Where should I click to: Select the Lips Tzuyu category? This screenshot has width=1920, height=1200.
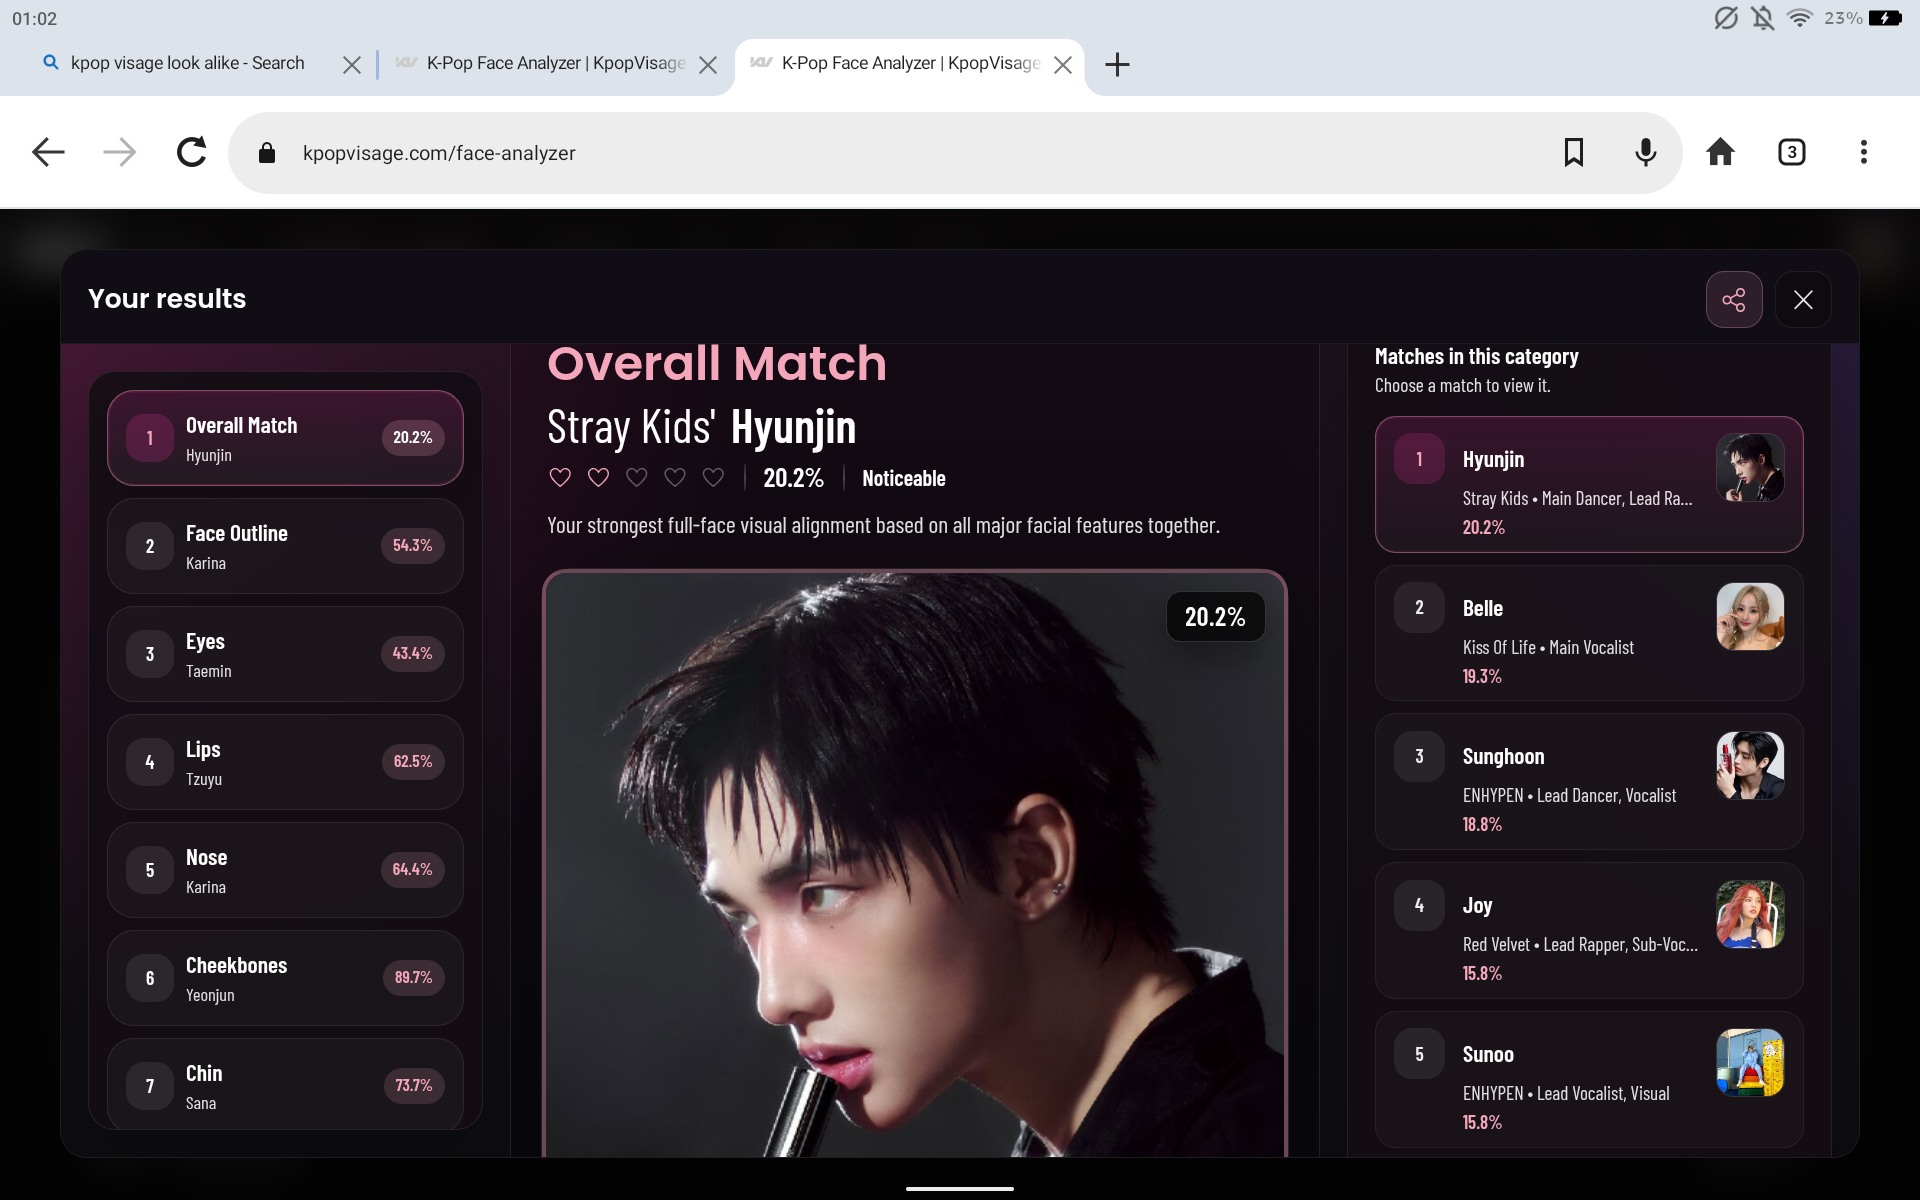point(285,762)
